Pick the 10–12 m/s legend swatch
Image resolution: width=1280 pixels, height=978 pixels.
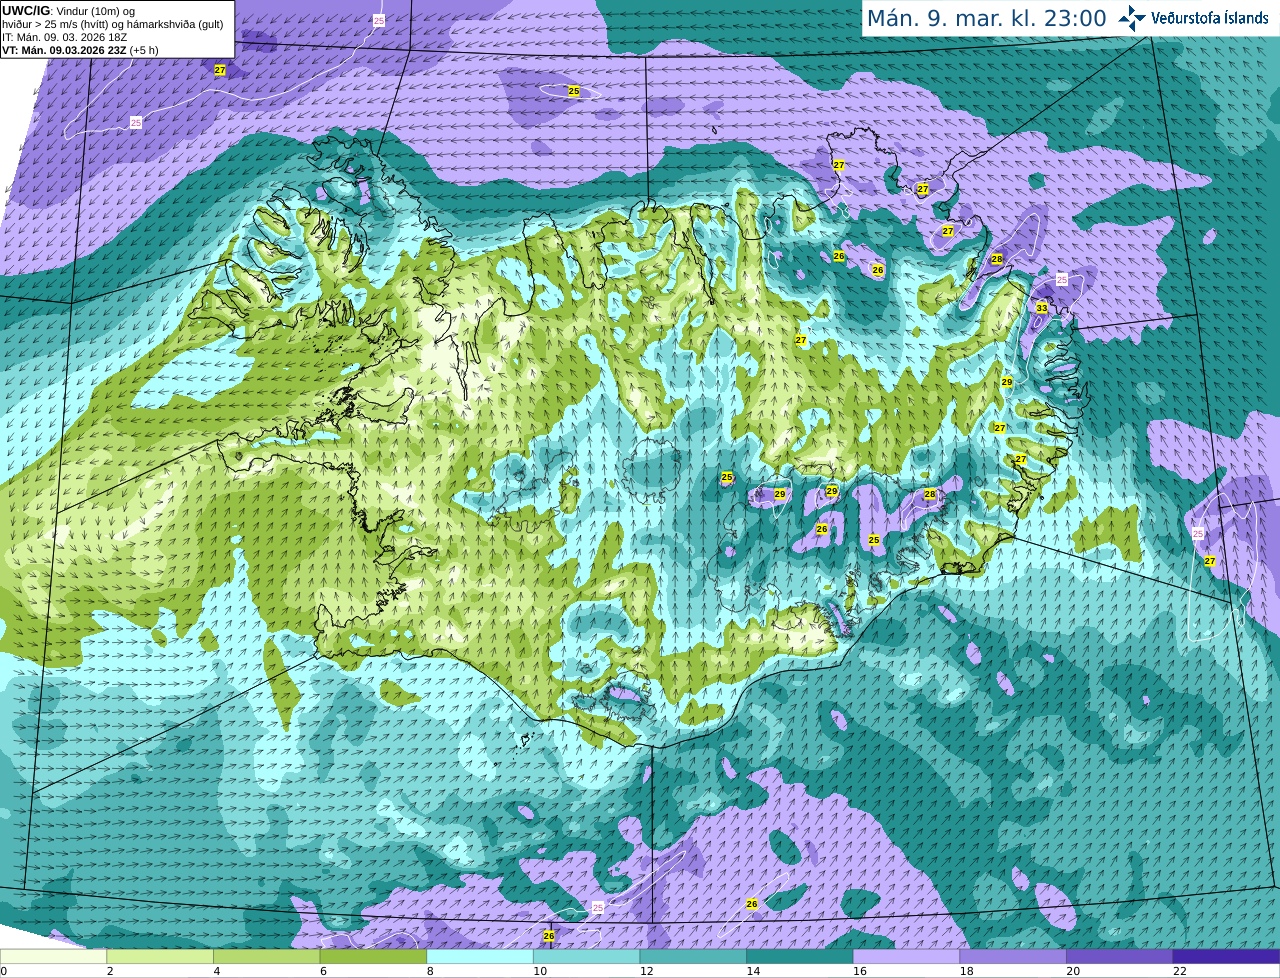tap(587, 956)
